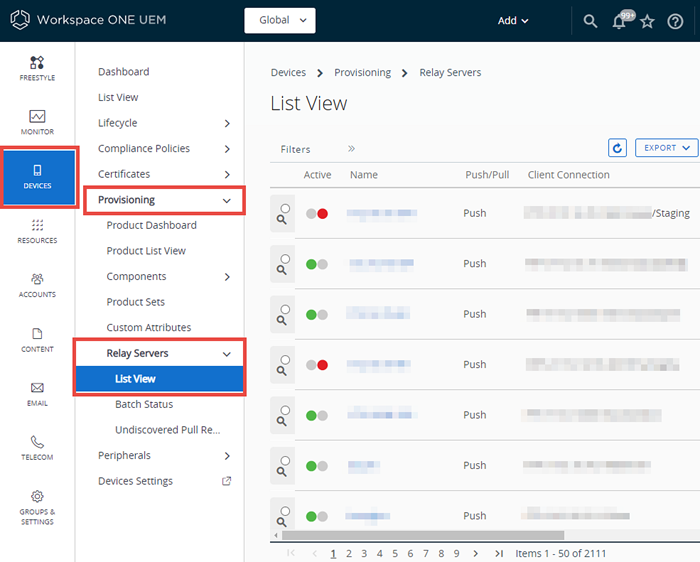Click Provisioning breadcrumb link
This screenshot has height=562, width=700.
pyautogui.click(x=362, y=72)
